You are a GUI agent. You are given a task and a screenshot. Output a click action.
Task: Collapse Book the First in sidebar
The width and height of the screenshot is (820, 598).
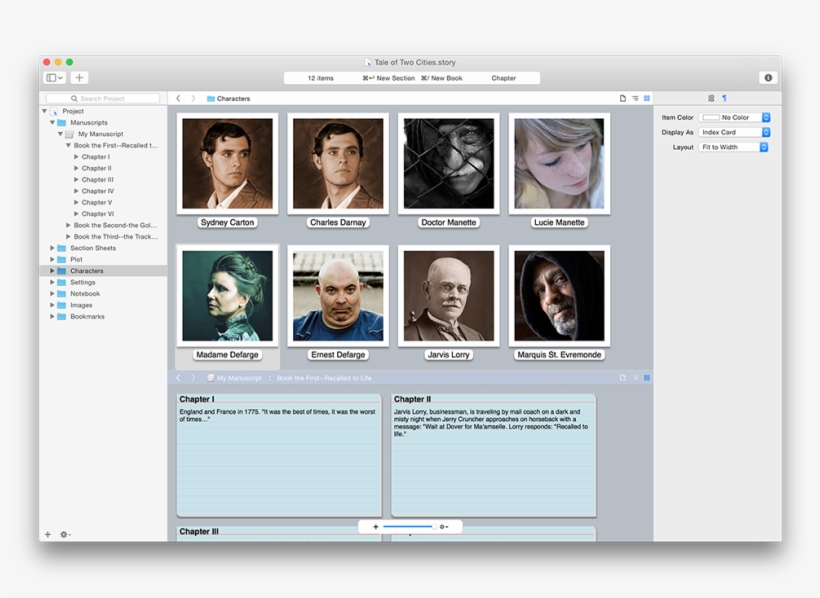[68, 145]
